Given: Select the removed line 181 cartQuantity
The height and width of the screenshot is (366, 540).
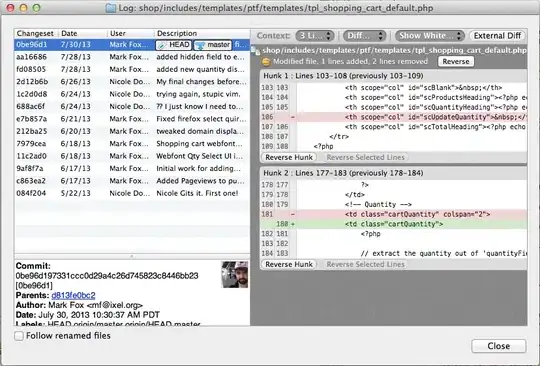Looking at the screenshot, I should tap(394, 214).
